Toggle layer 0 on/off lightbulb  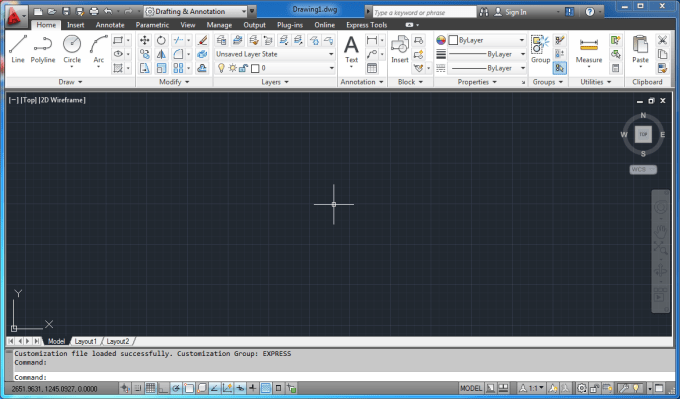[x=221, y=68]
